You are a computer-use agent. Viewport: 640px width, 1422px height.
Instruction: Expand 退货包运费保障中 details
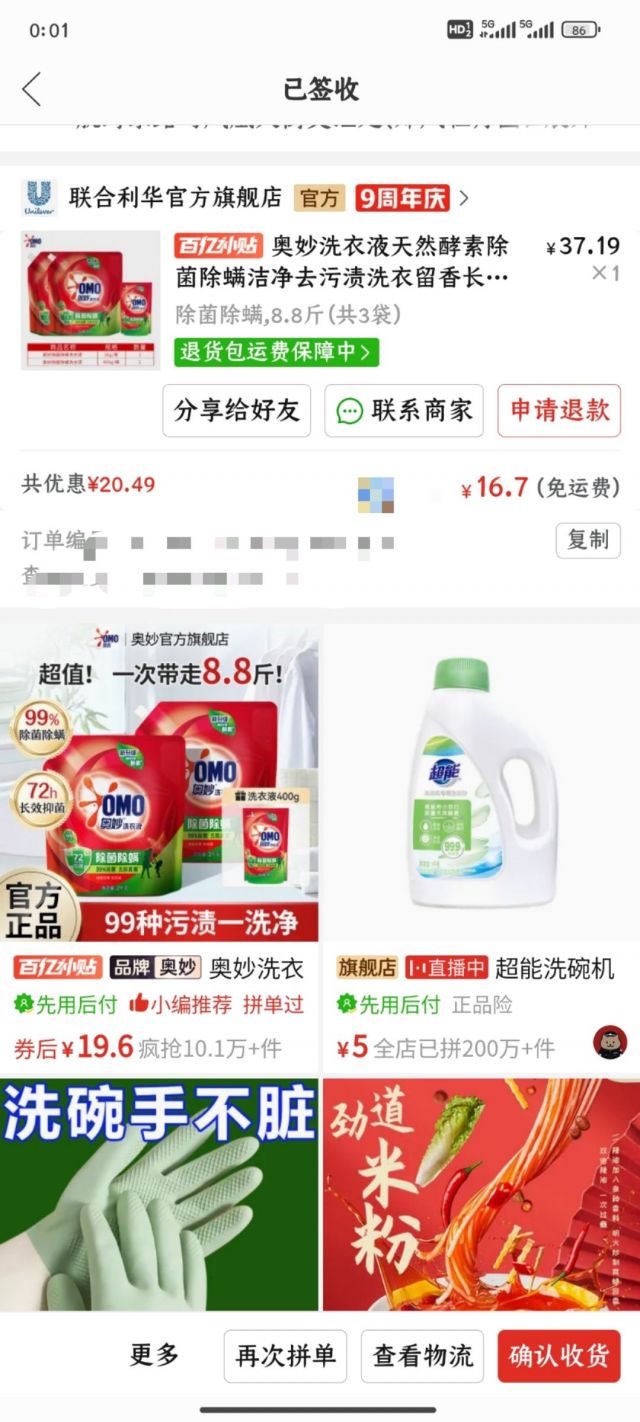click(277, 352)
